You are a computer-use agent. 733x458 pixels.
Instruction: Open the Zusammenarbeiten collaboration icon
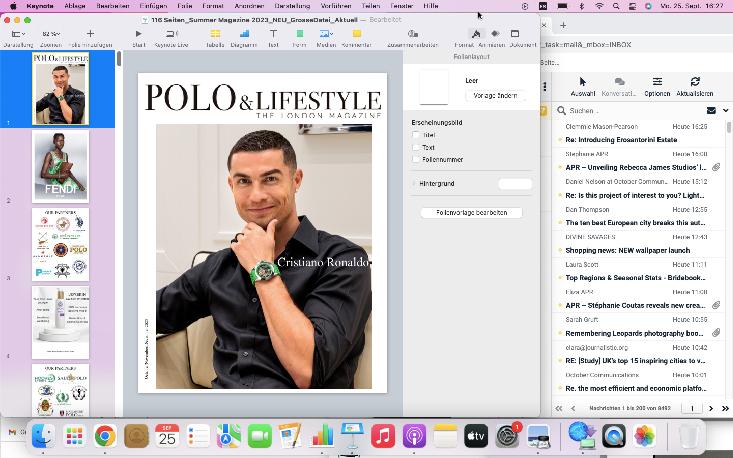[x=412, y=34]
